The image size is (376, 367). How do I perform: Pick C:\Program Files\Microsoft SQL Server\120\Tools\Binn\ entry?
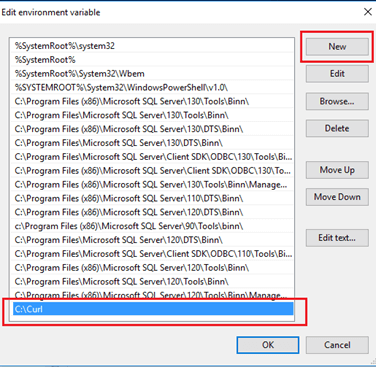point(153,282)
